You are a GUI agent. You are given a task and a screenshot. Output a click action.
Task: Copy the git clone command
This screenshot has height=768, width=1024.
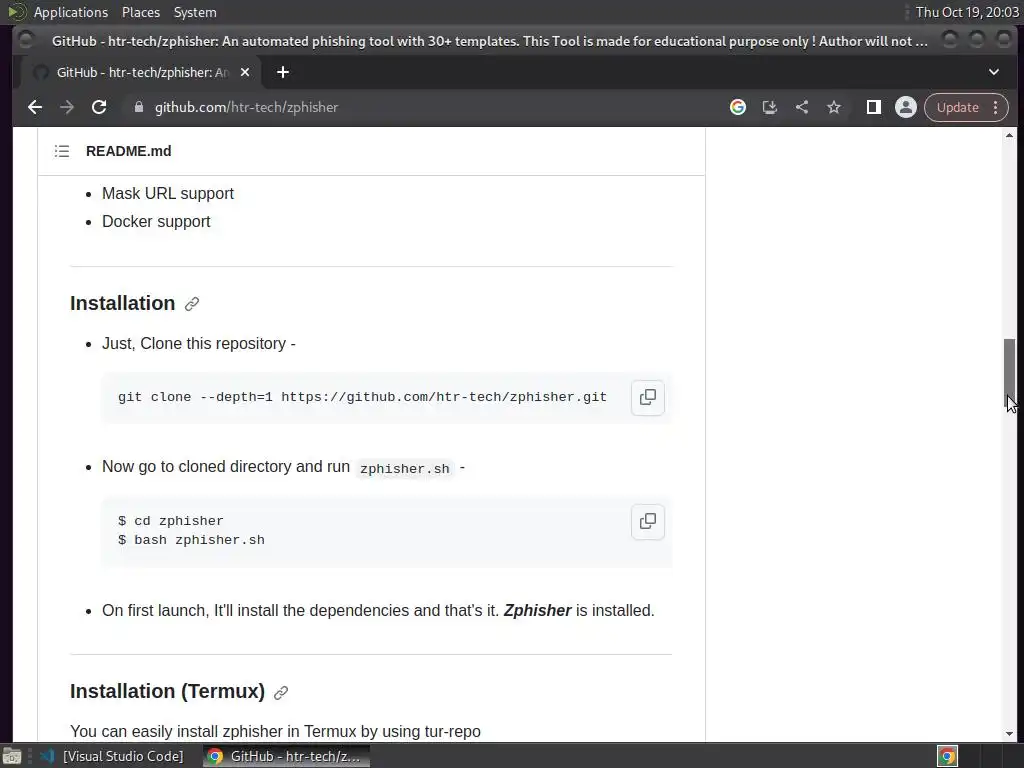click(648, 397)
